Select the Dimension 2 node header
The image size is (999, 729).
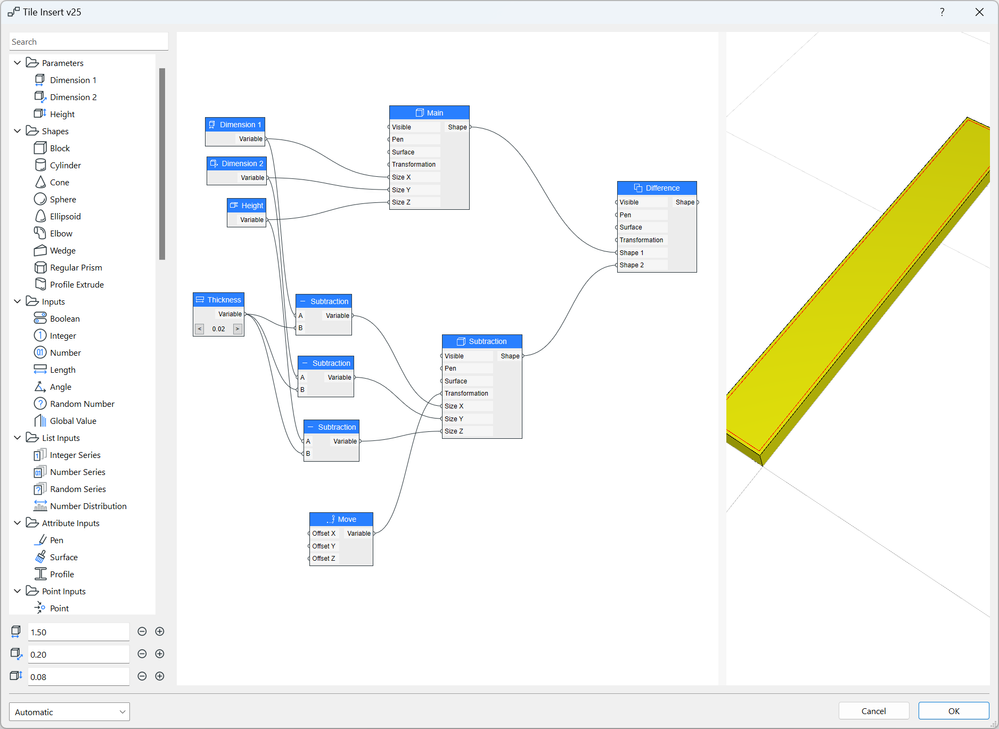point(236,164)
